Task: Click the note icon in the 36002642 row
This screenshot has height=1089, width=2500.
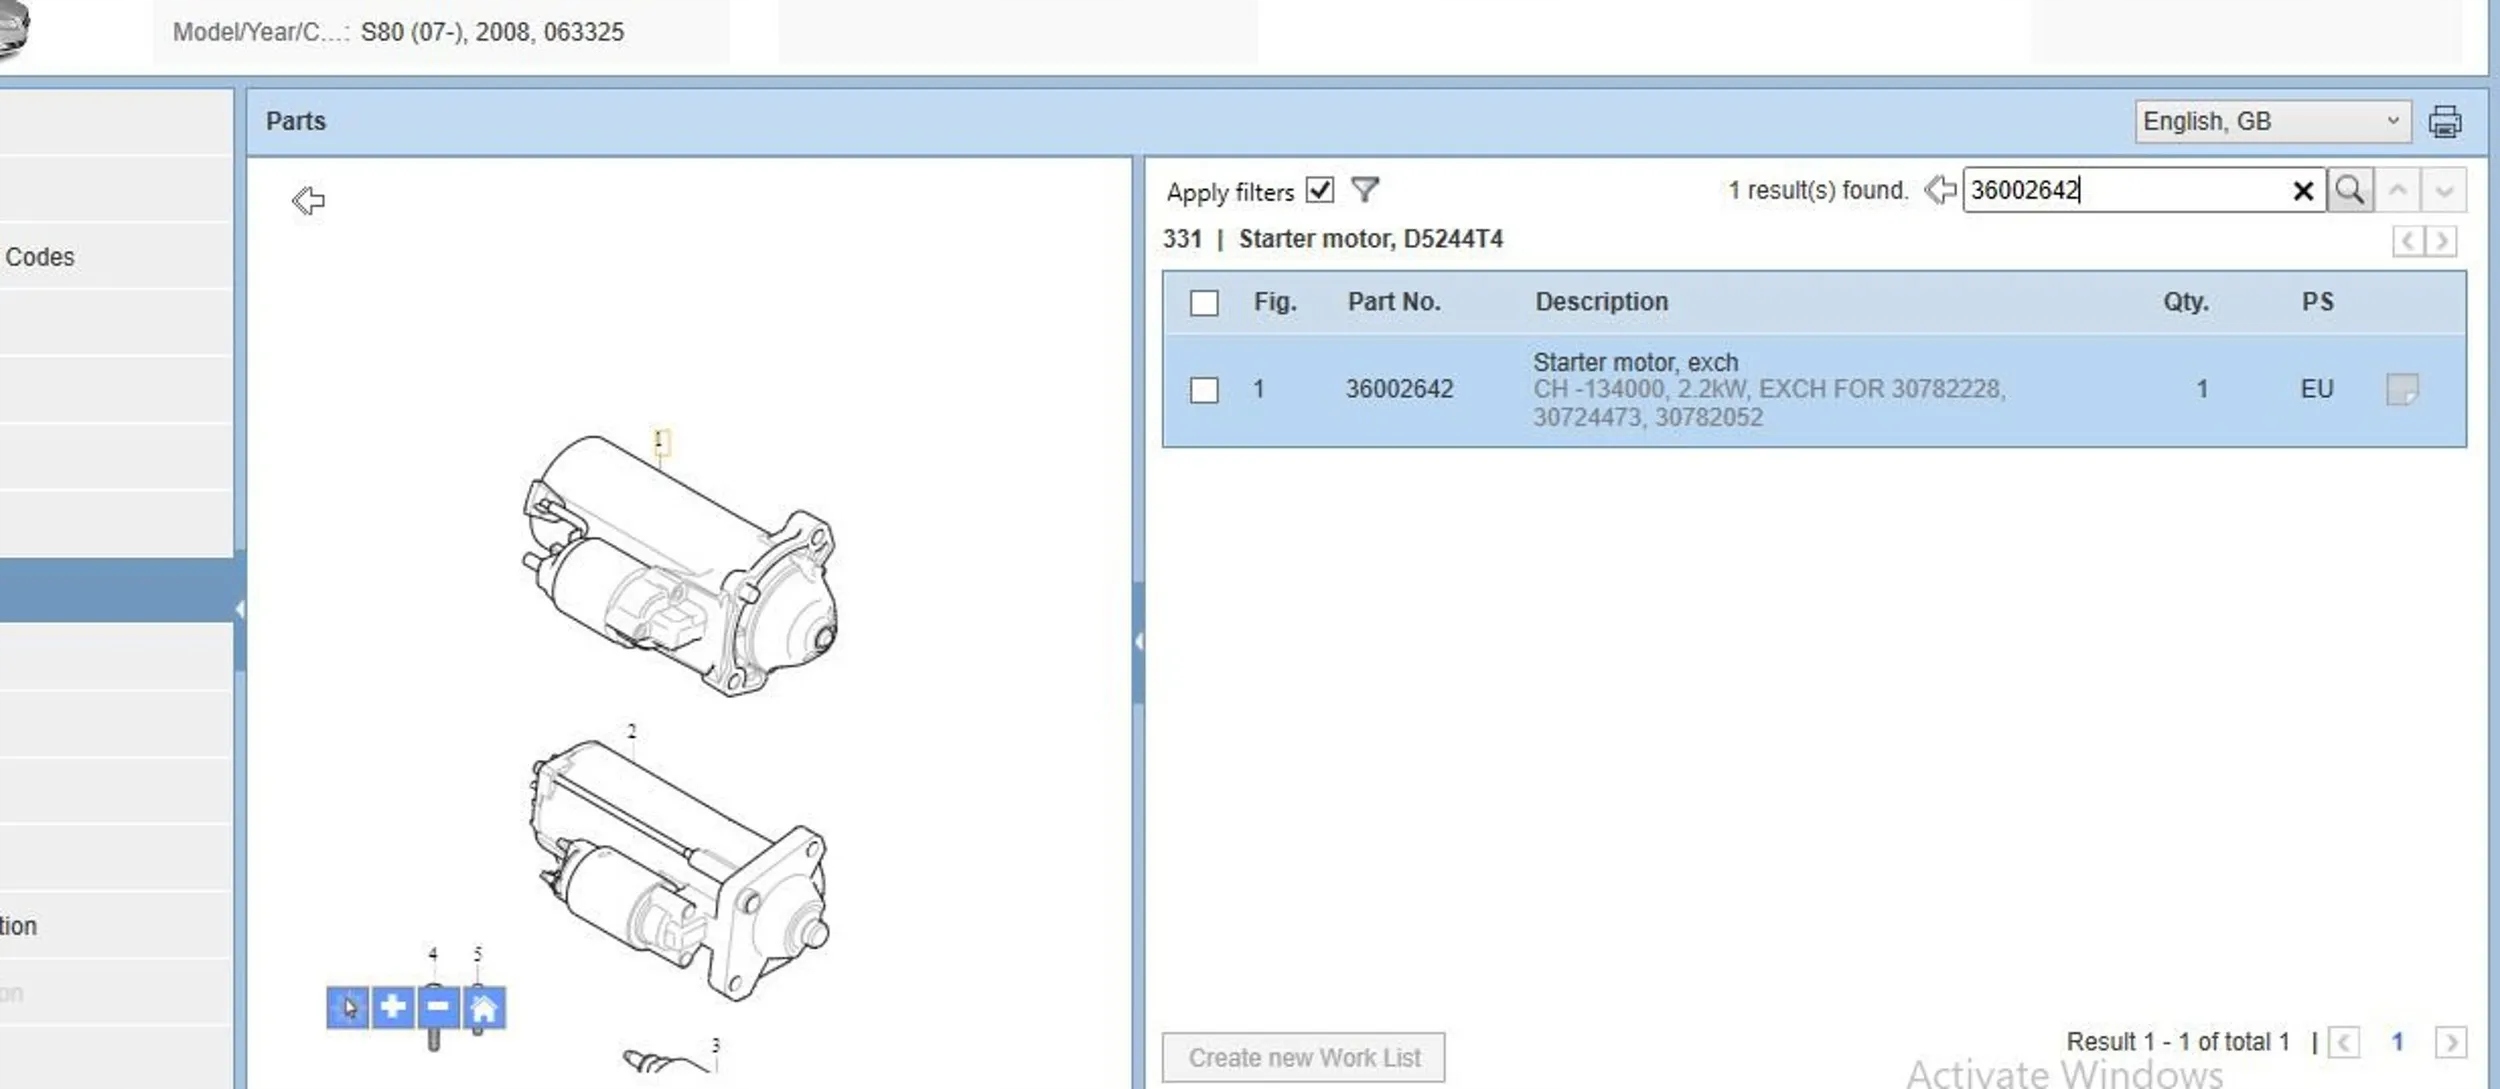Action: coord(2401,389)
